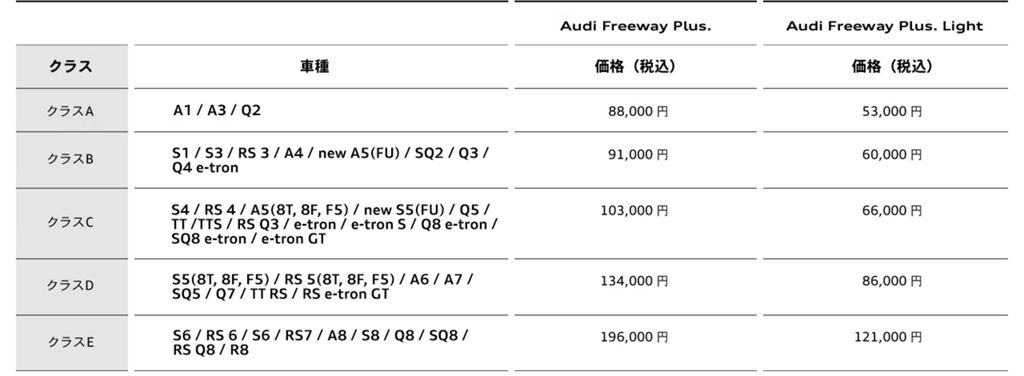Select the A1 / A3 / Q2 models cell

click(217, 110)
